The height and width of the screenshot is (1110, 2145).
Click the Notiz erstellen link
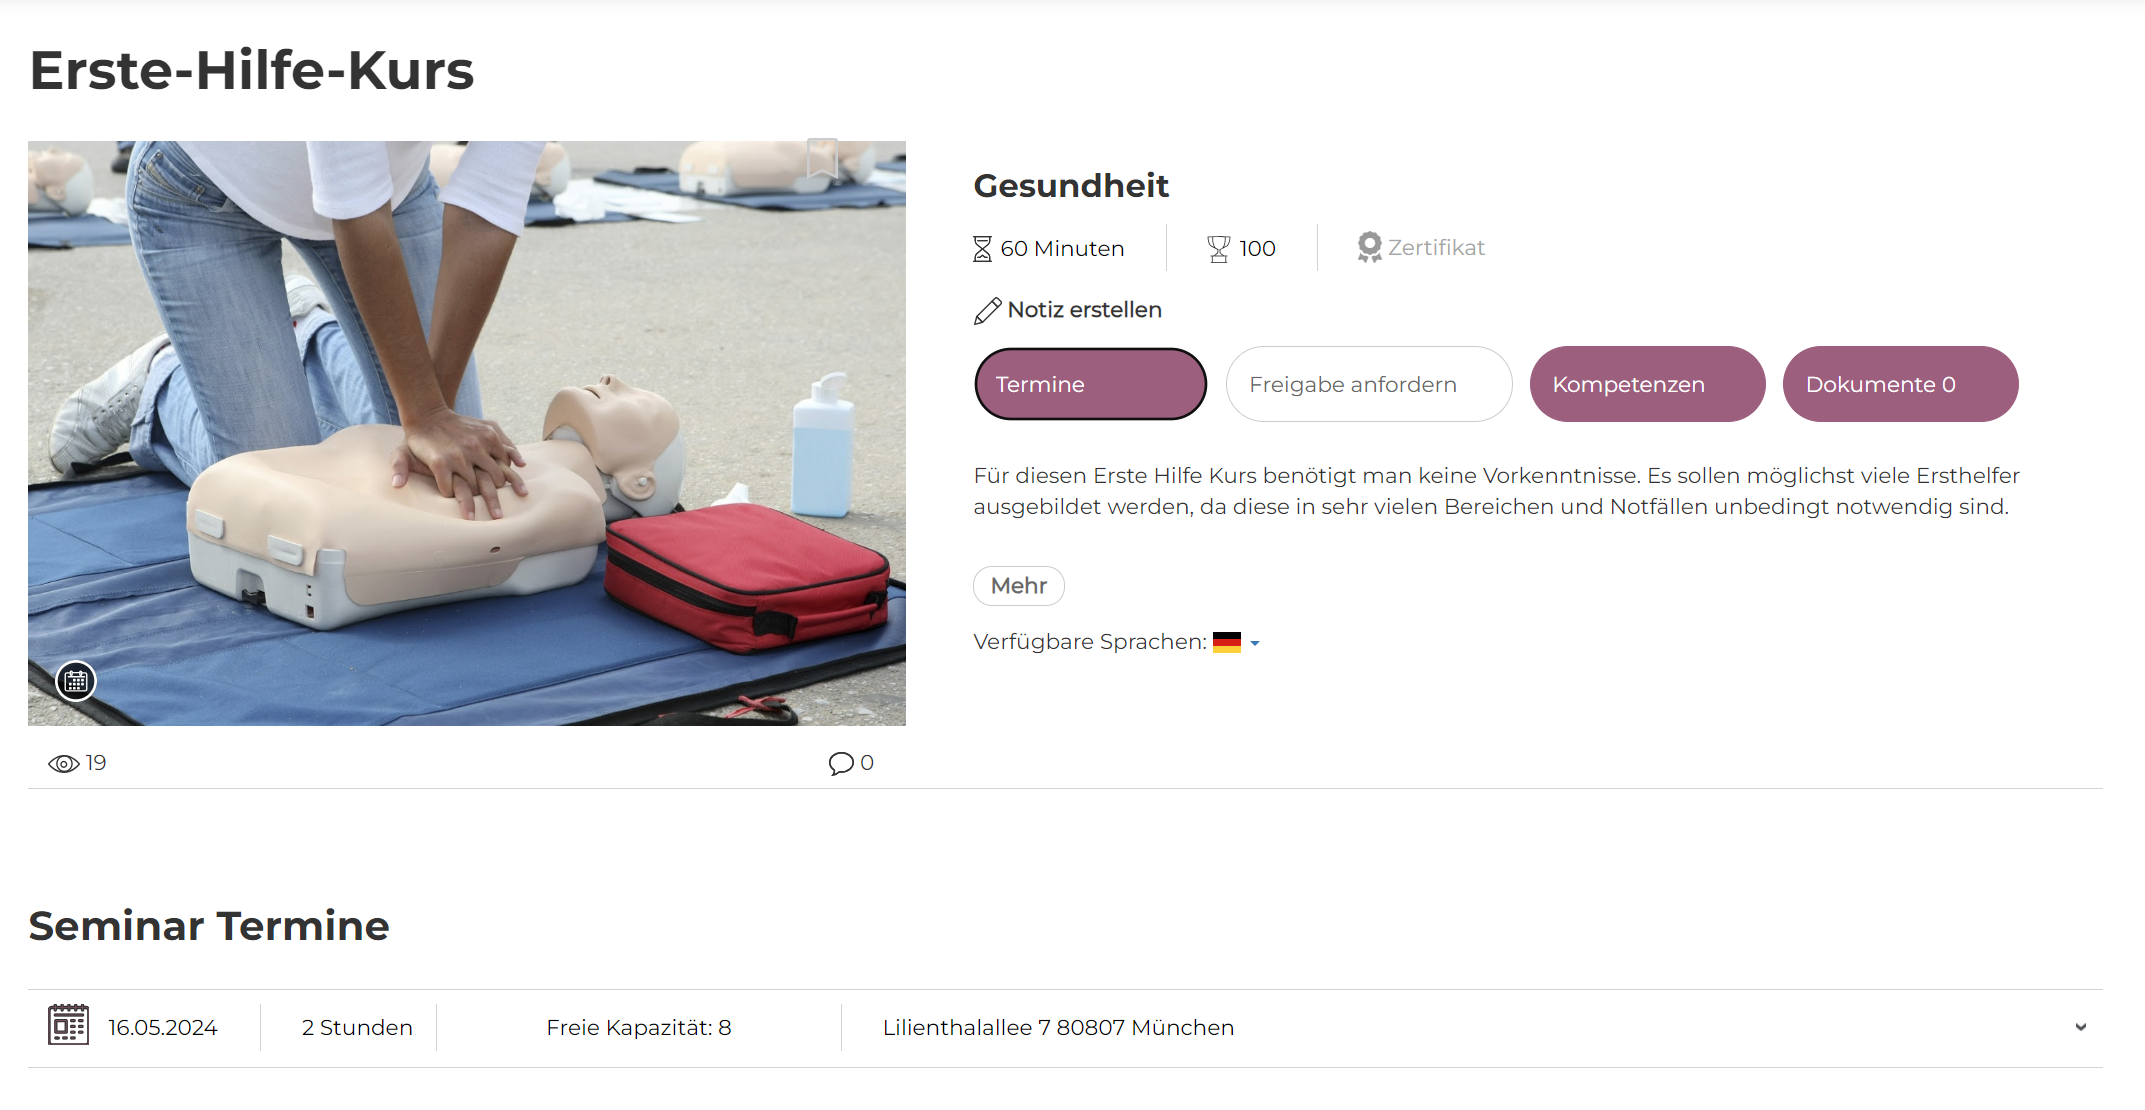[x=1085, y=310]
